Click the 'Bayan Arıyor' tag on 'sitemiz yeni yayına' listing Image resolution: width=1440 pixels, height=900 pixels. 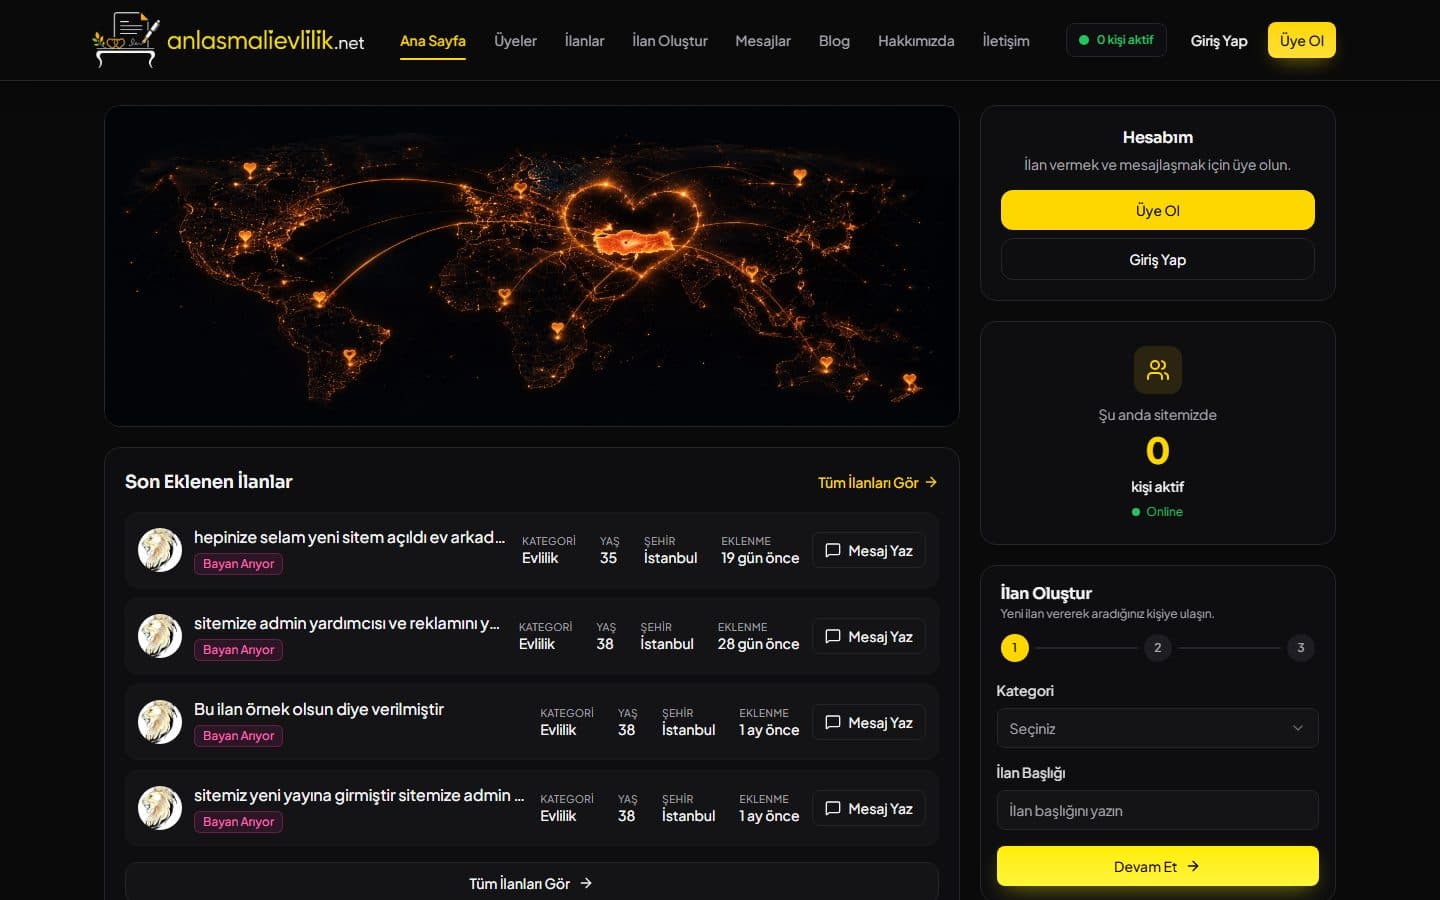(238, 822)
